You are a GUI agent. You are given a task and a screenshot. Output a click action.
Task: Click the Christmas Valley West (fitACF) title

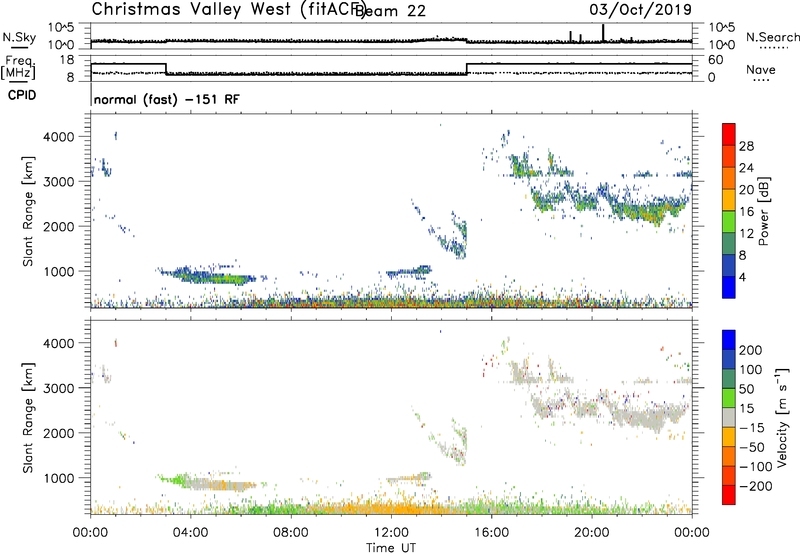227,9
